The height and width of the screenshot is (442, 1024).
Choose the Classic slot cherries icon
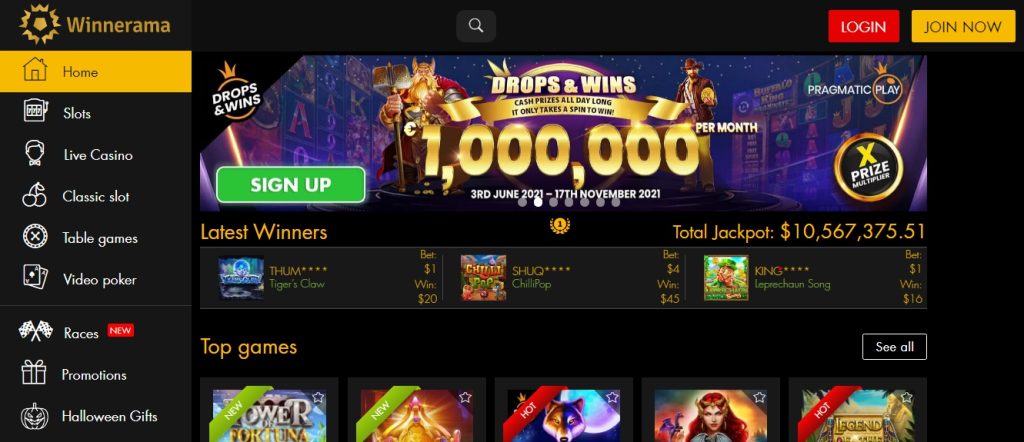coord(35,196)
